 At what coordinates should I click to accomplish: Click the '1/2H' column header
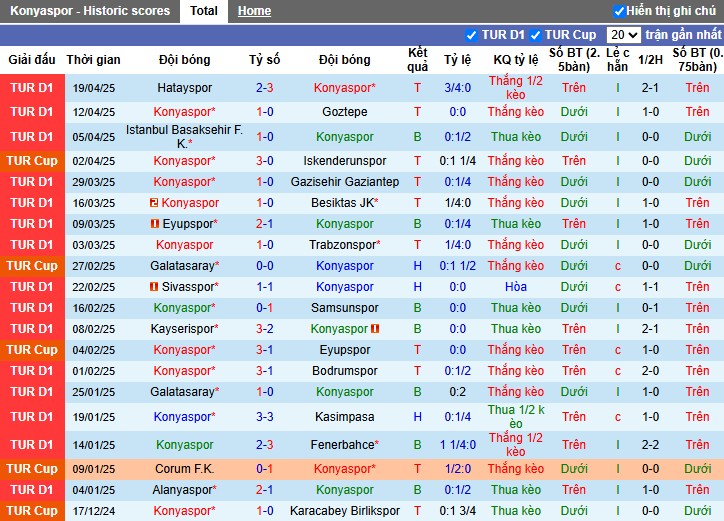650,60
